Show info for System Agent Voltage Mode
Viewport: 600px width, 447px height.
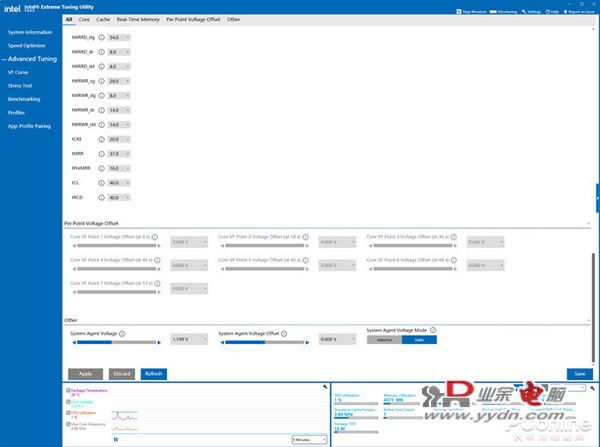click(x=433, y=330)
